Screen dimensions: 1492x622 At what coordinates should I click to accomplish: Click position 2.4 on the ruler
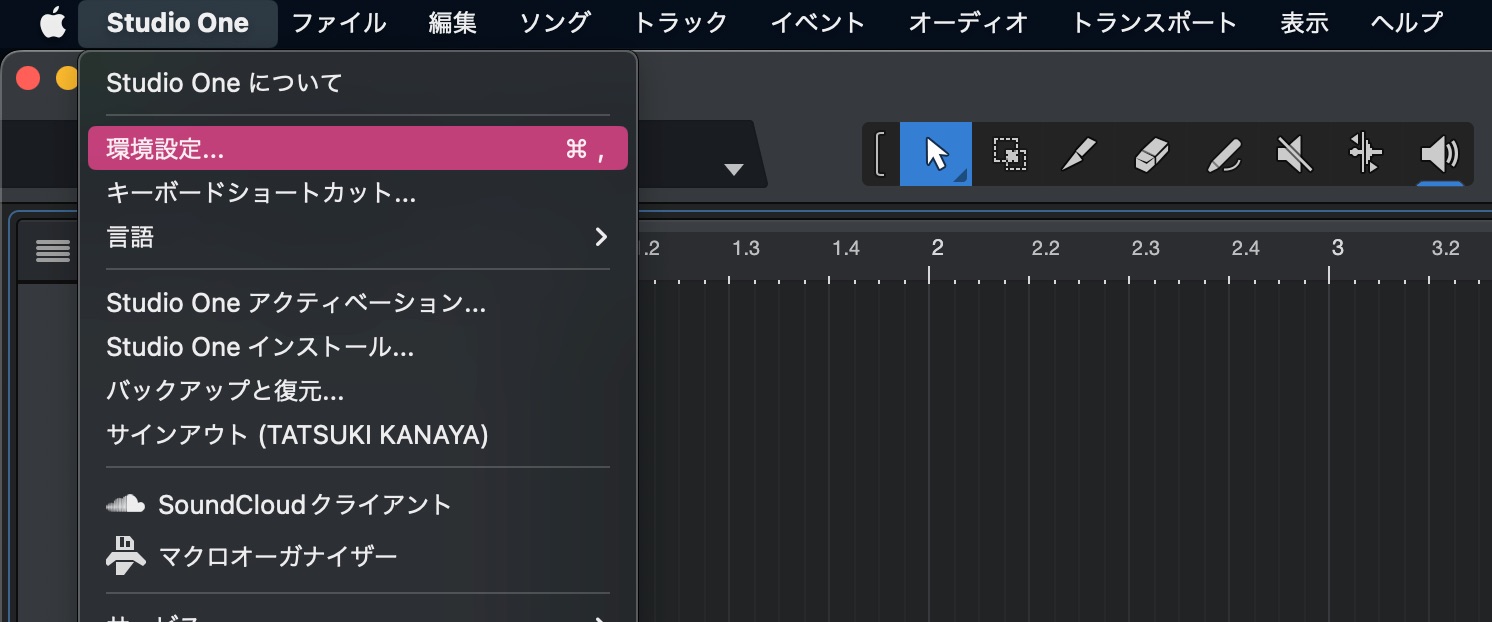click(1245, 248)
